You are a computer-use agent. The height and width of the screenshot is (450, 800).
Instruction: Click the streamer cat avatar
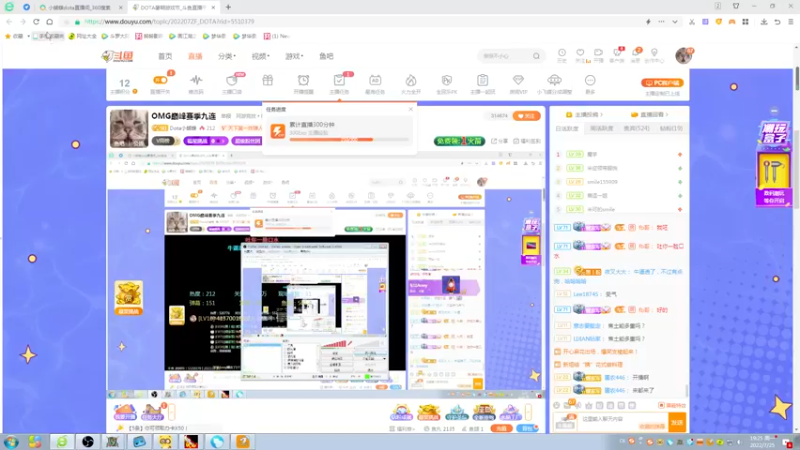(129, 128)
